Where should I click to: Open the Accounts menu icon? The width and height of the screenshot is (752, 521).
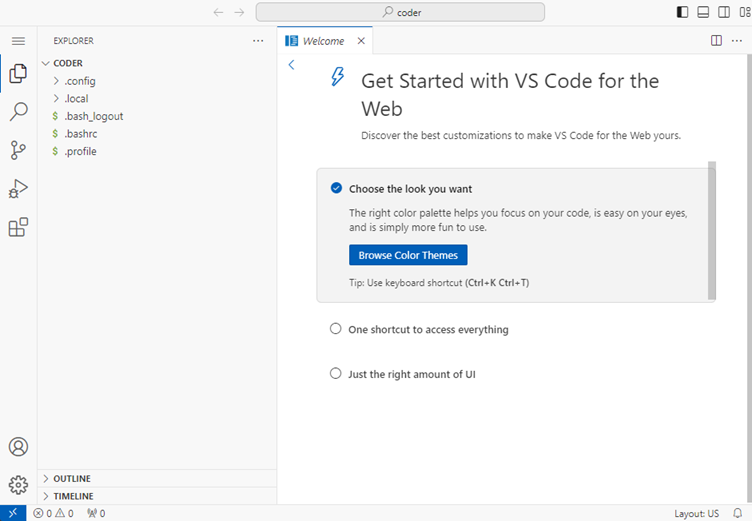click(x=18, y=447)
